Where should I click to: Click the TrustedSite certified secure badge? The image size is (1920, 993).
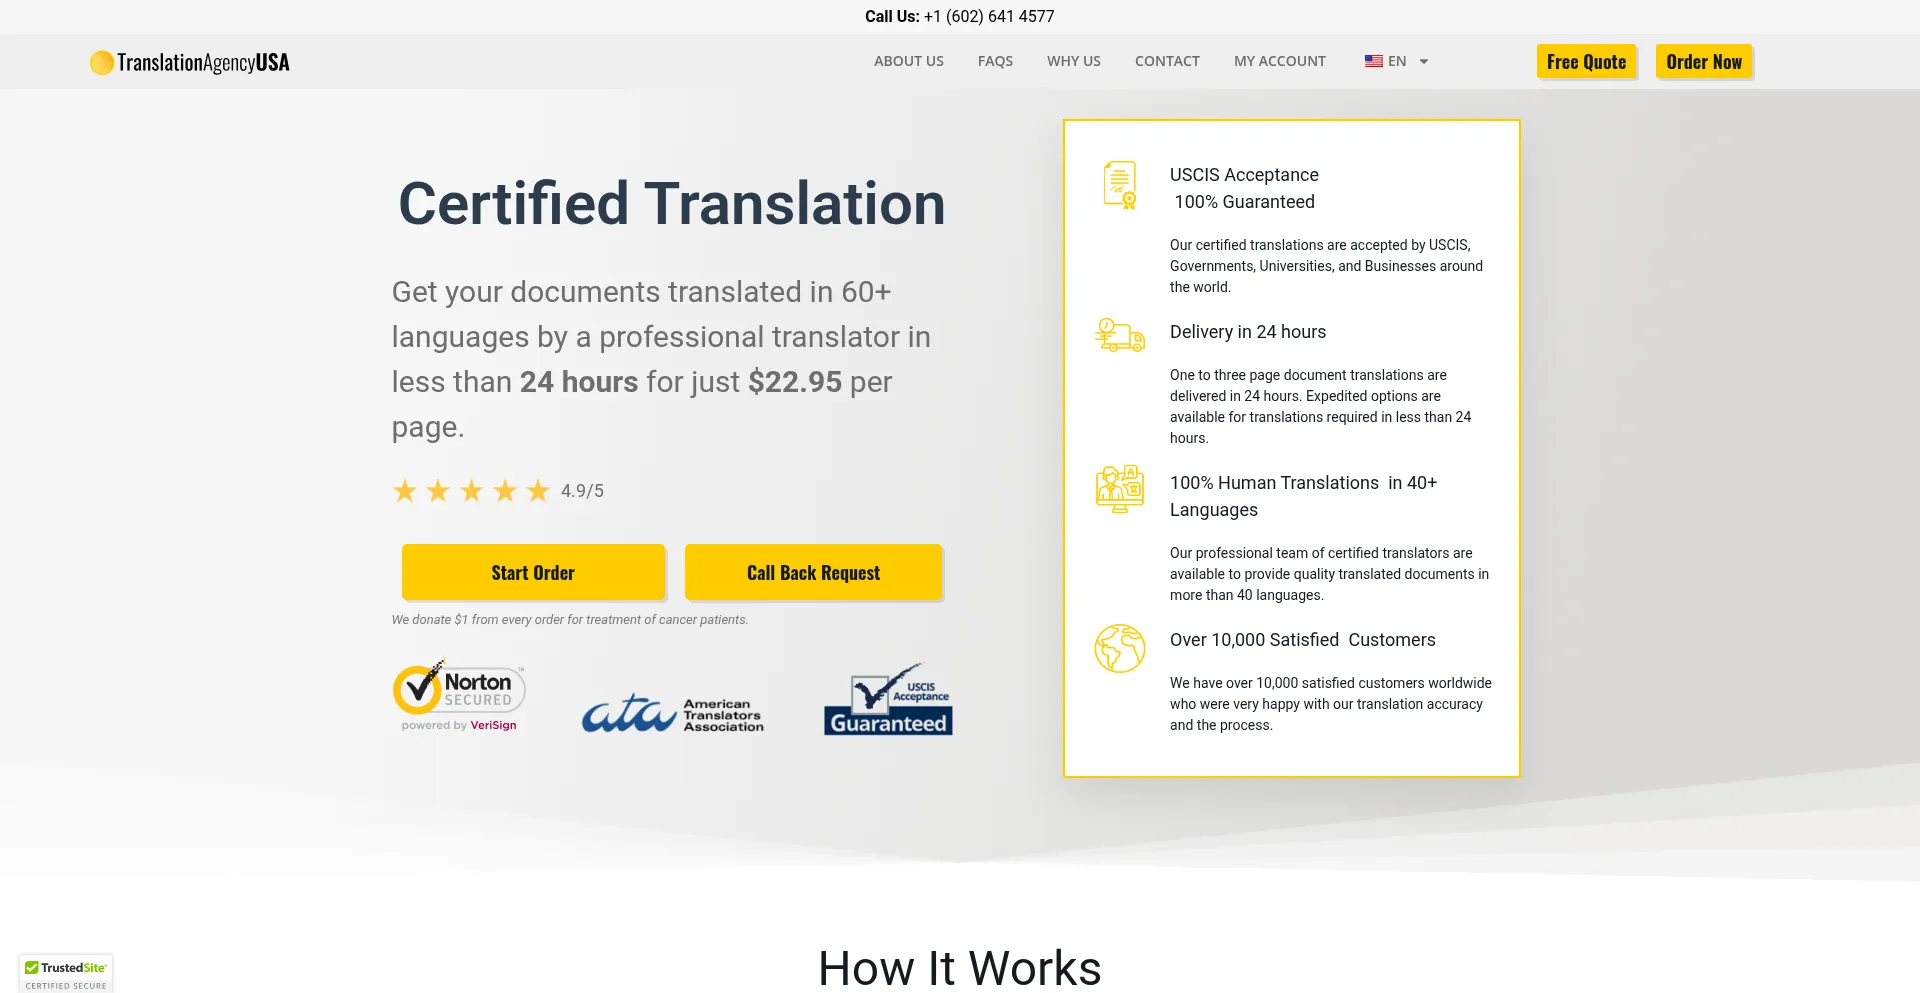(x=66, y=974)
